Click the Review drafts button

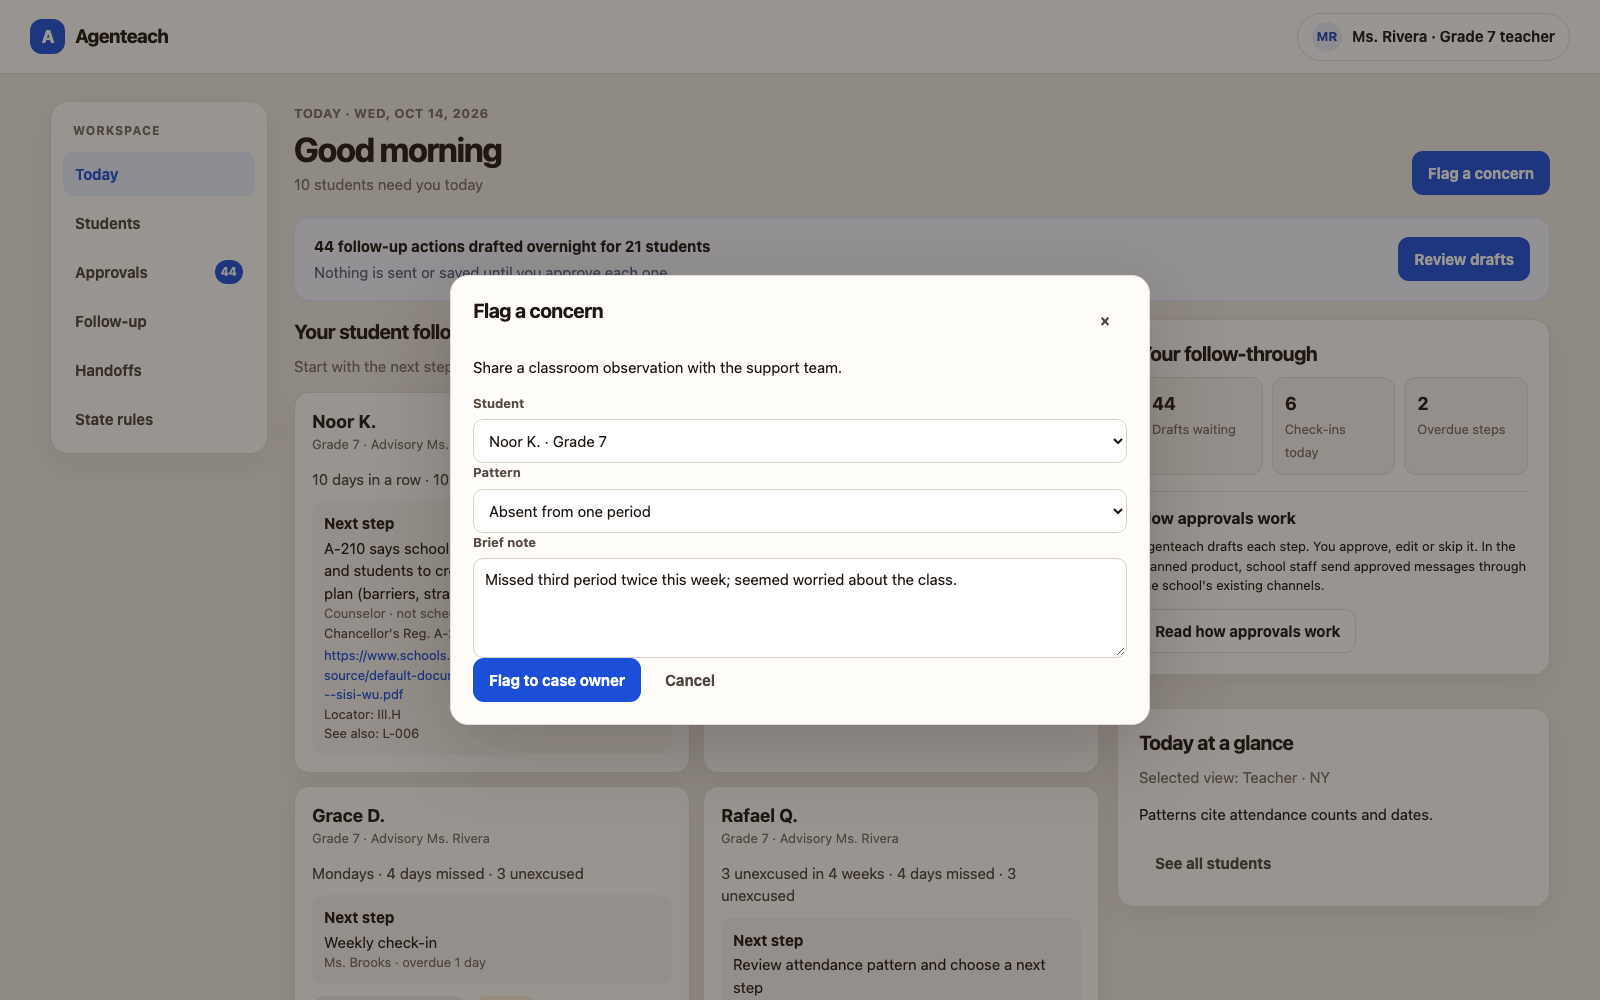[1464, 259]
